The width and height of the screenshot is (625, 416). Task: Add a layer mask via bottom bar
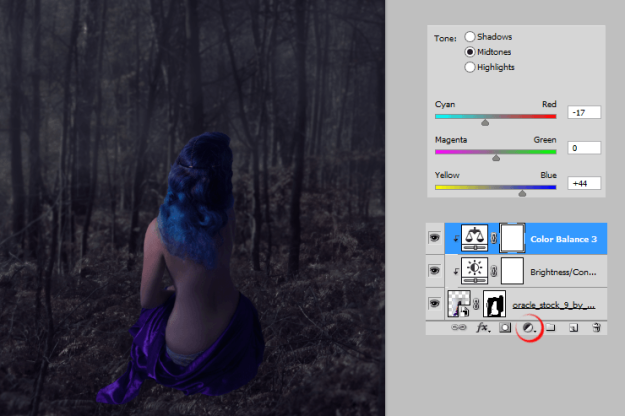pos(505,328)
